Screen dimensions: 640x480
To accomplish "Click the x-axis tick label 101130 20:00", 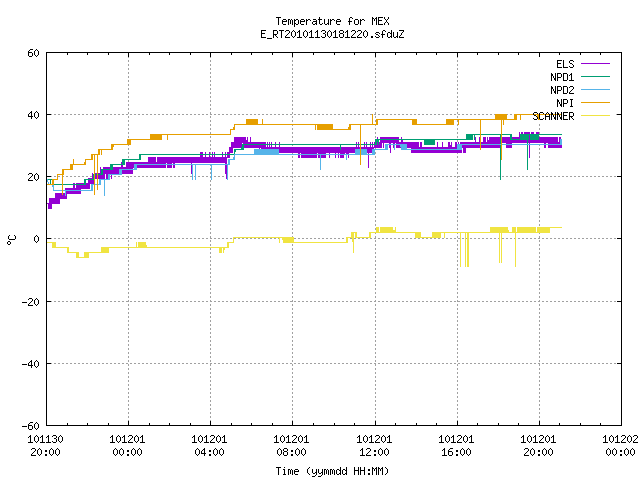I will (x=45, y=446).
